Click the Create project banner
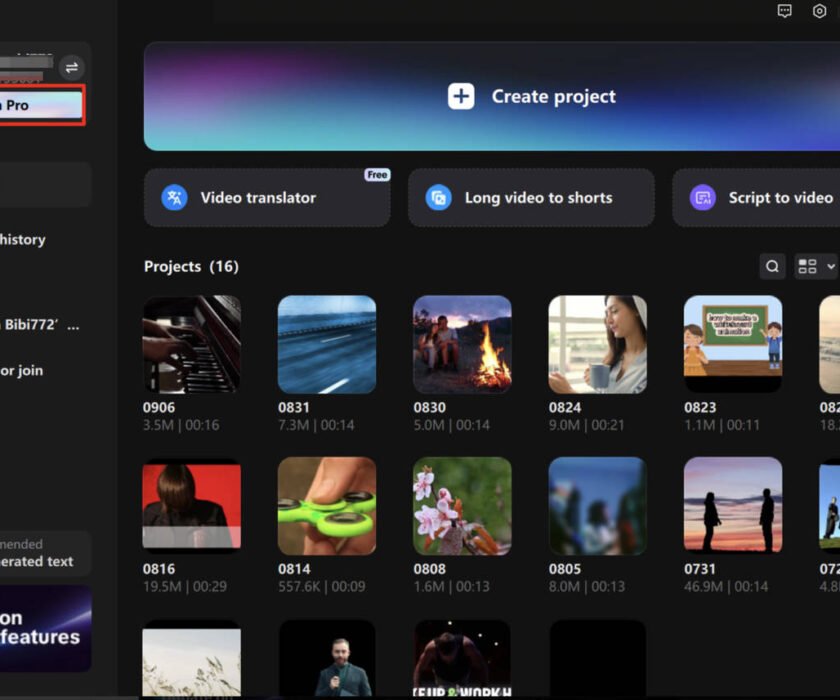The width and height of the screenshot is (840, 700). [x=492, y=96]
